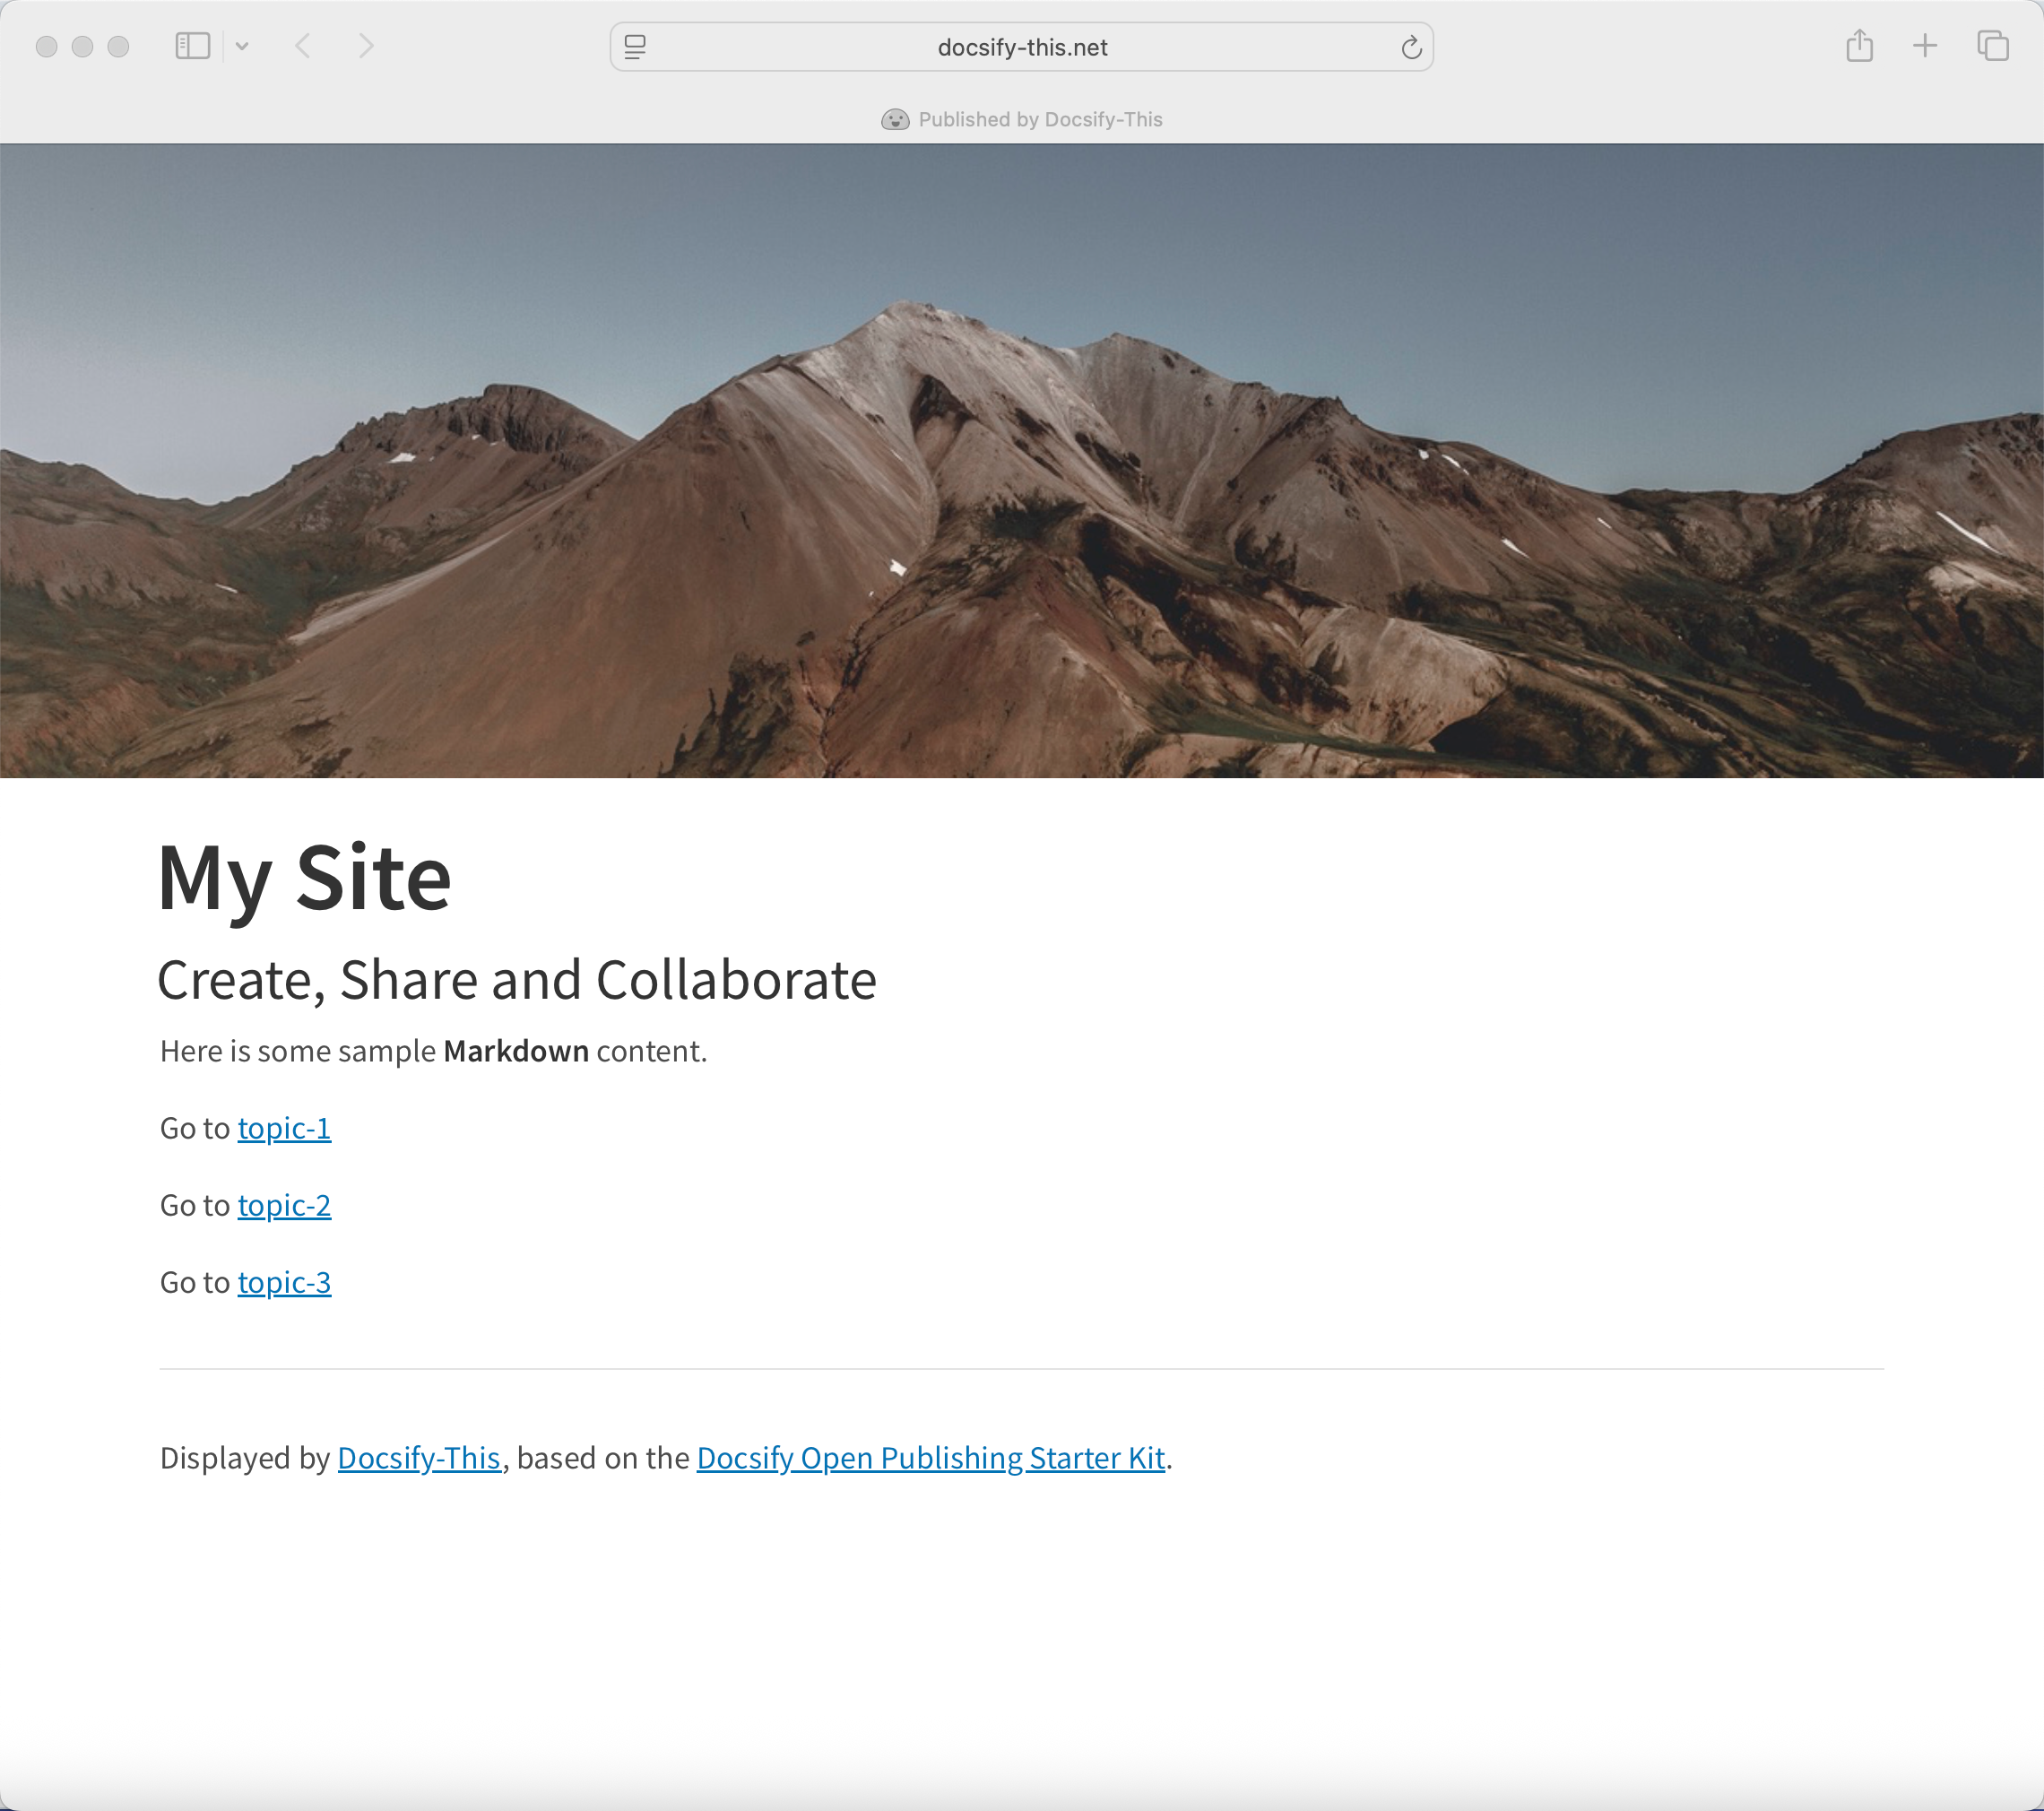Open the topic-2 link

284,1205
